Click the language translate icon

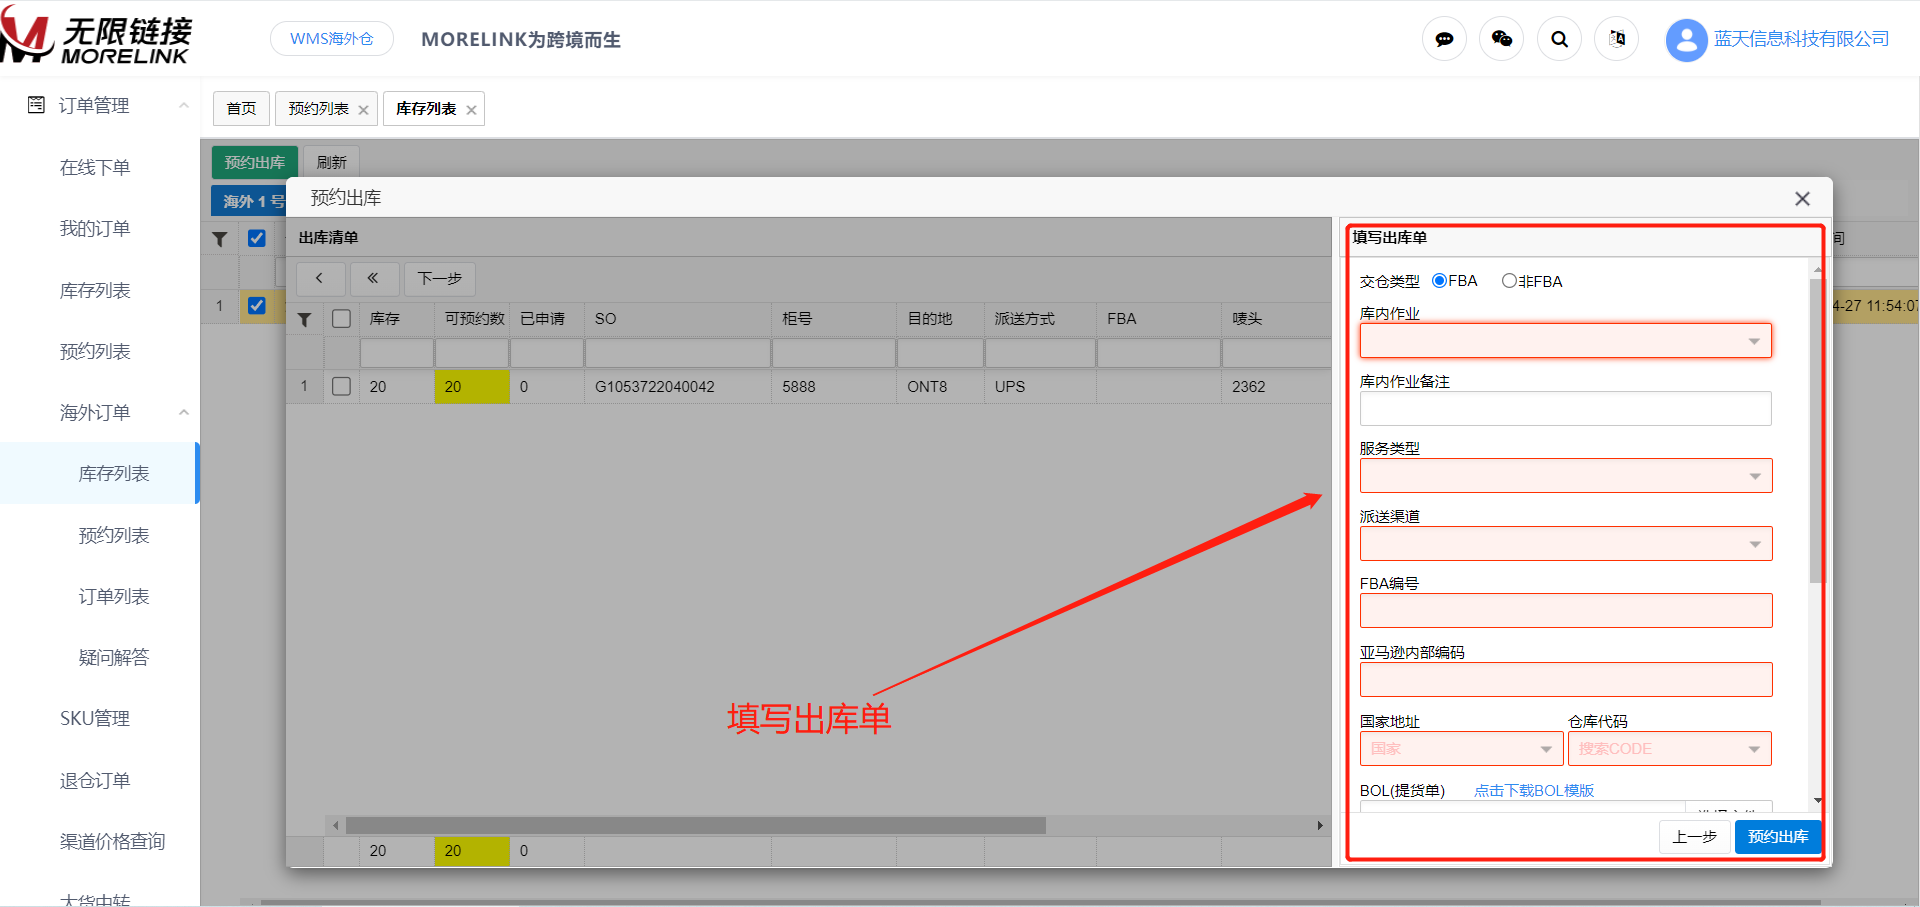point(1617,39)
